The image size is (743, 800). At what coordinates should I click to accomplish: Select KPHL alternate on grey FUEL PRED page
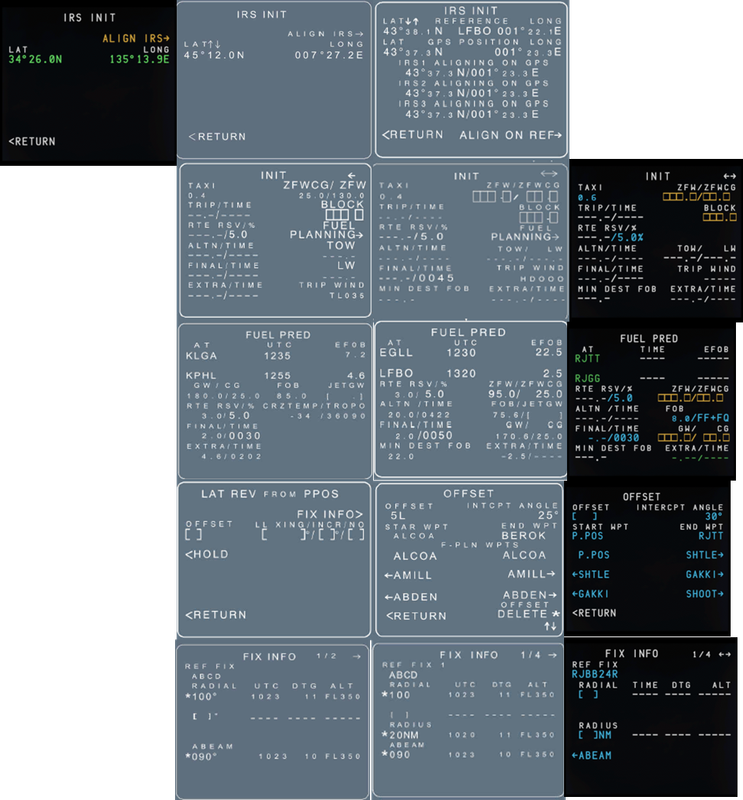click(x=201, y=376)
